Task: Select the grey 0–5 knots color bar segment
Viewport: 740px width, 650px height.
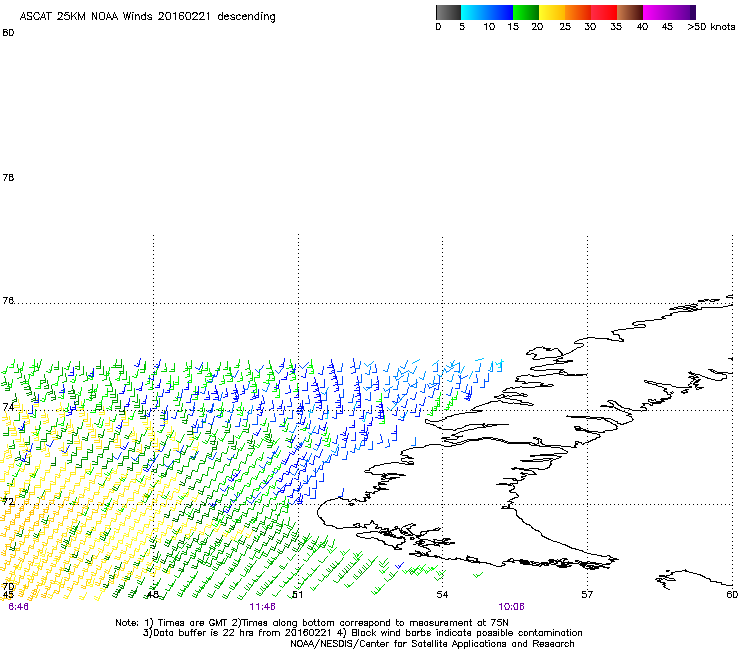Action: (448, 12)
